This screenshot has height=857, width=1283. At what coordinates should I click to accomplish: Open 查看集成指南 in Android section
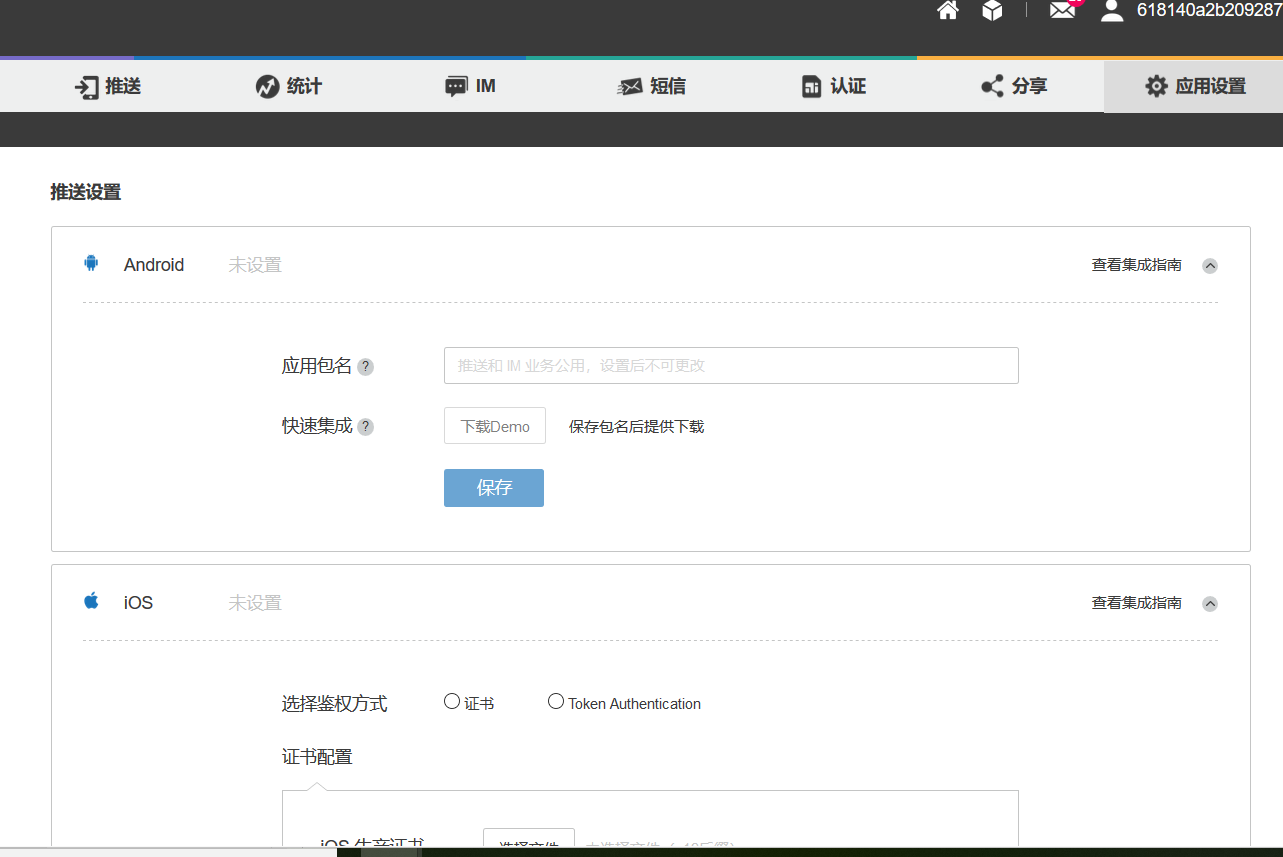1137,265
